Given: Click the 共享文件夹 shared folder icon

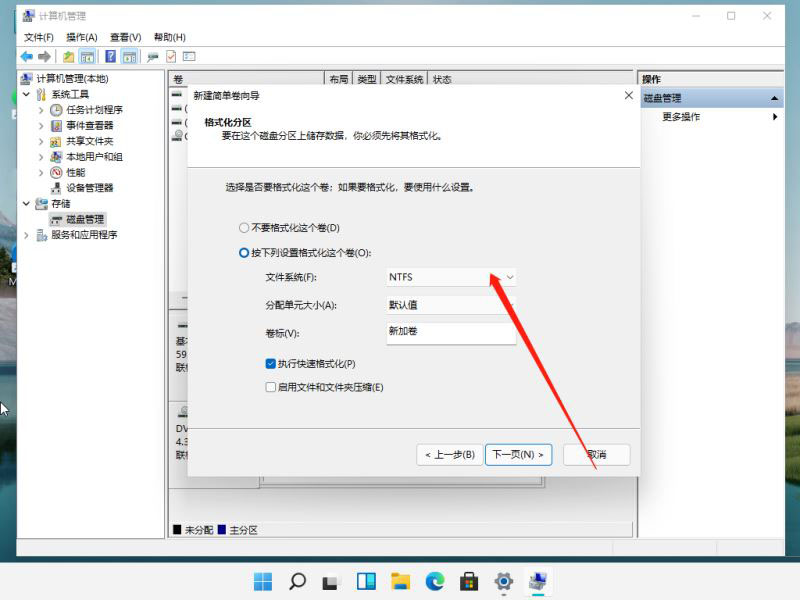Looking at the screenshot, I should tap(56, 141).
